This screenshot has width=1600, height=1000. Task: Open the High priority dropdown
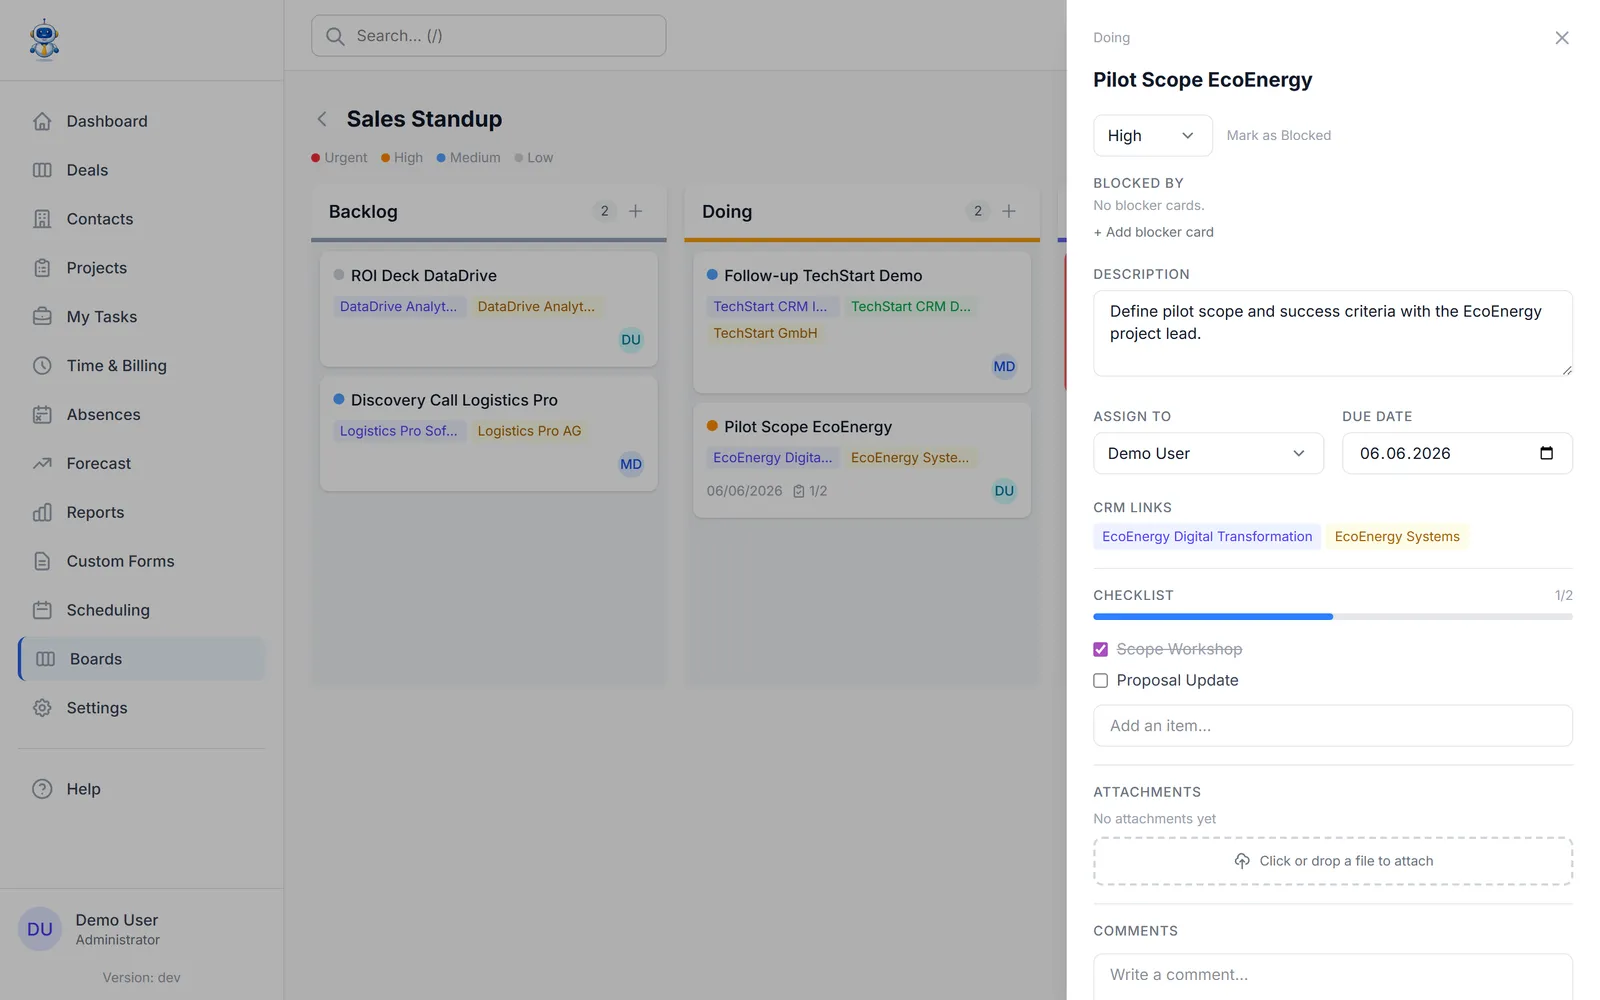point(1153,136)
